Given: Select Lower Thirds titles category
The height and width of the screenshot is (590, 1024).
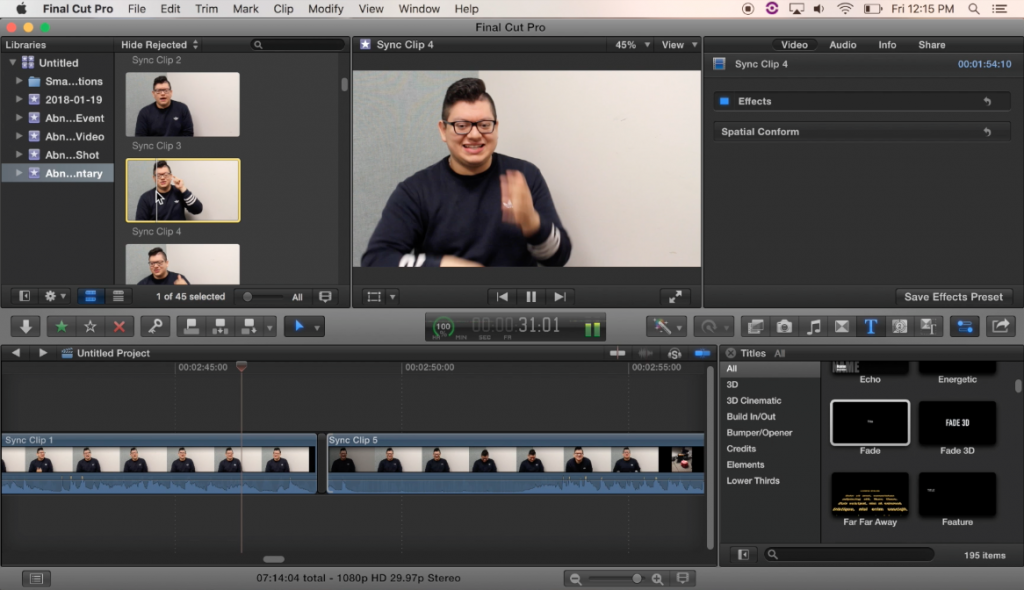Looking at the screenshot, I should pos(753,481).
